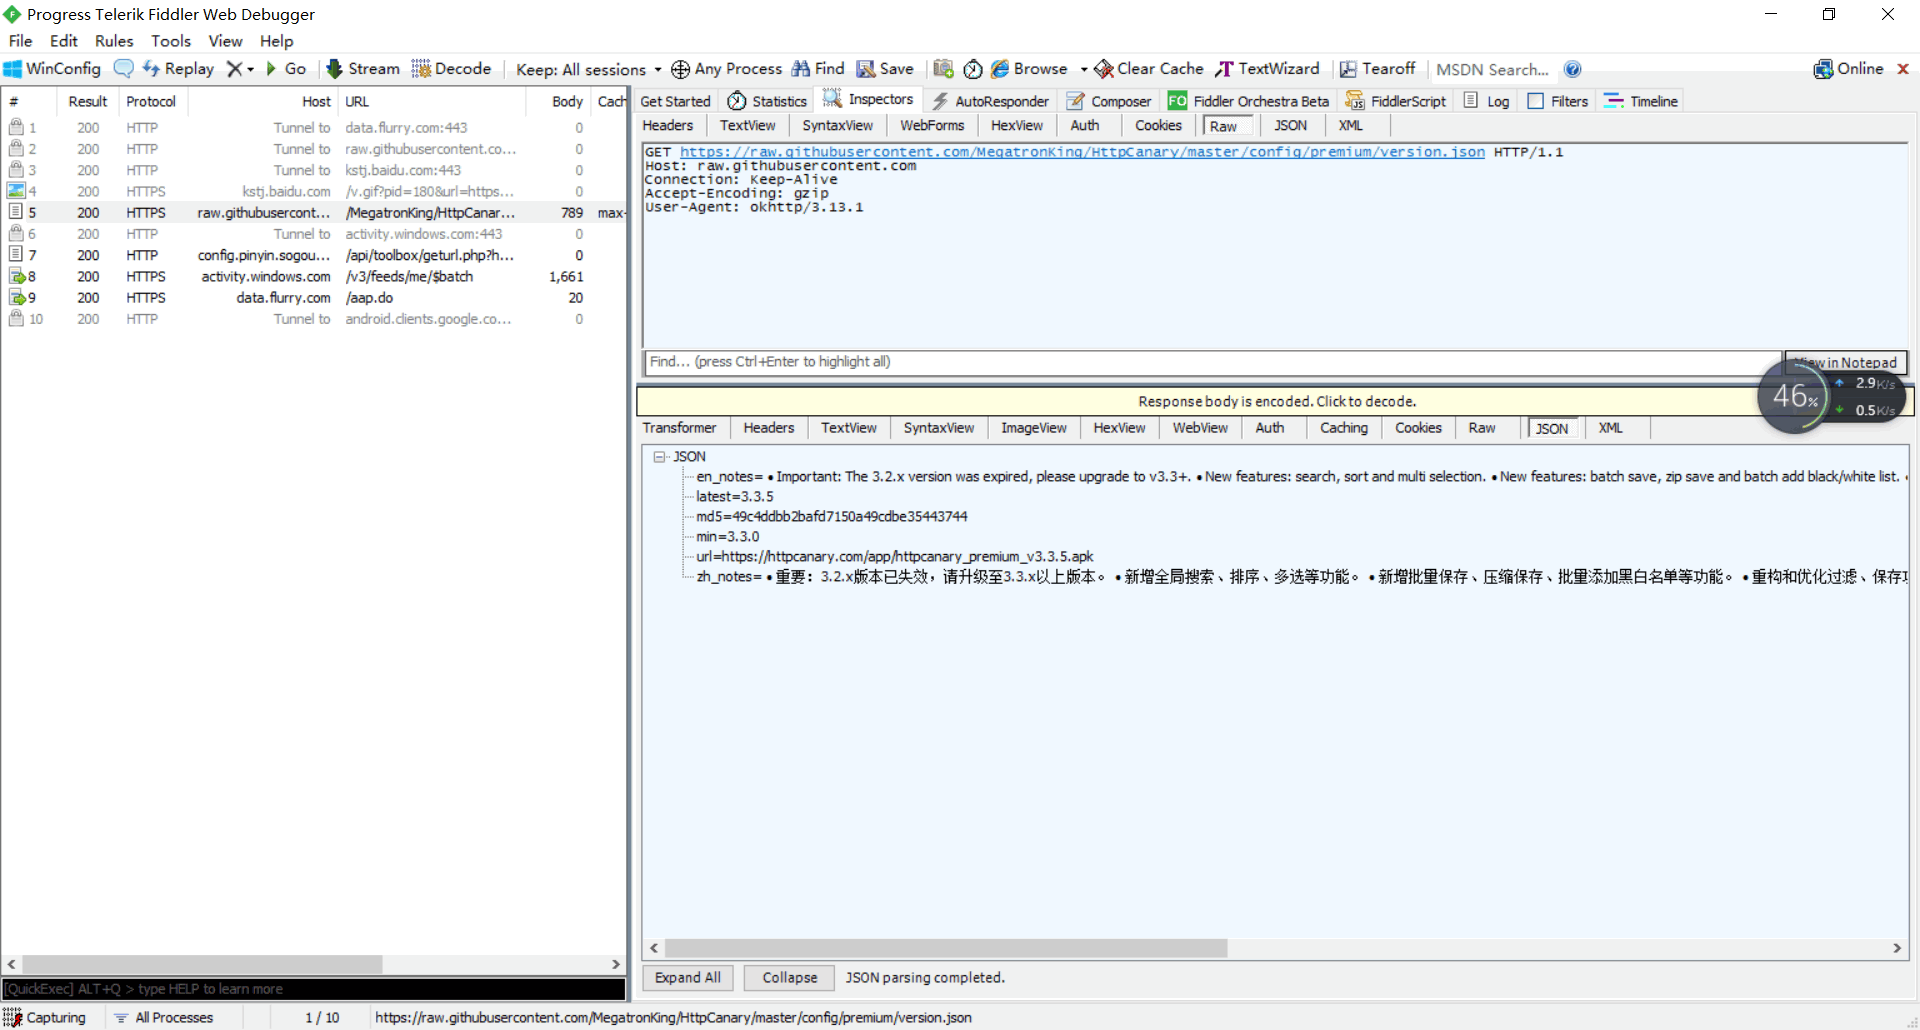This screenshot has width=1920, height=1030.
Task: Click Any Process target picker
Action: [726, 68]
